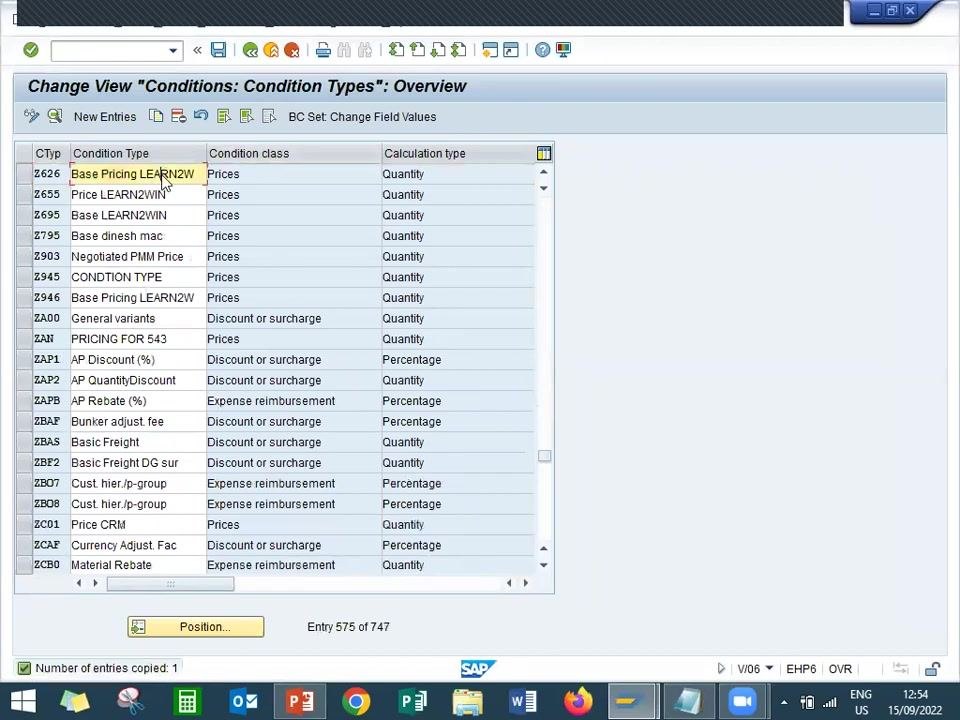960x720 pixels.
Task: Open Customize Local Layout monitor icon
Action: 563,50
